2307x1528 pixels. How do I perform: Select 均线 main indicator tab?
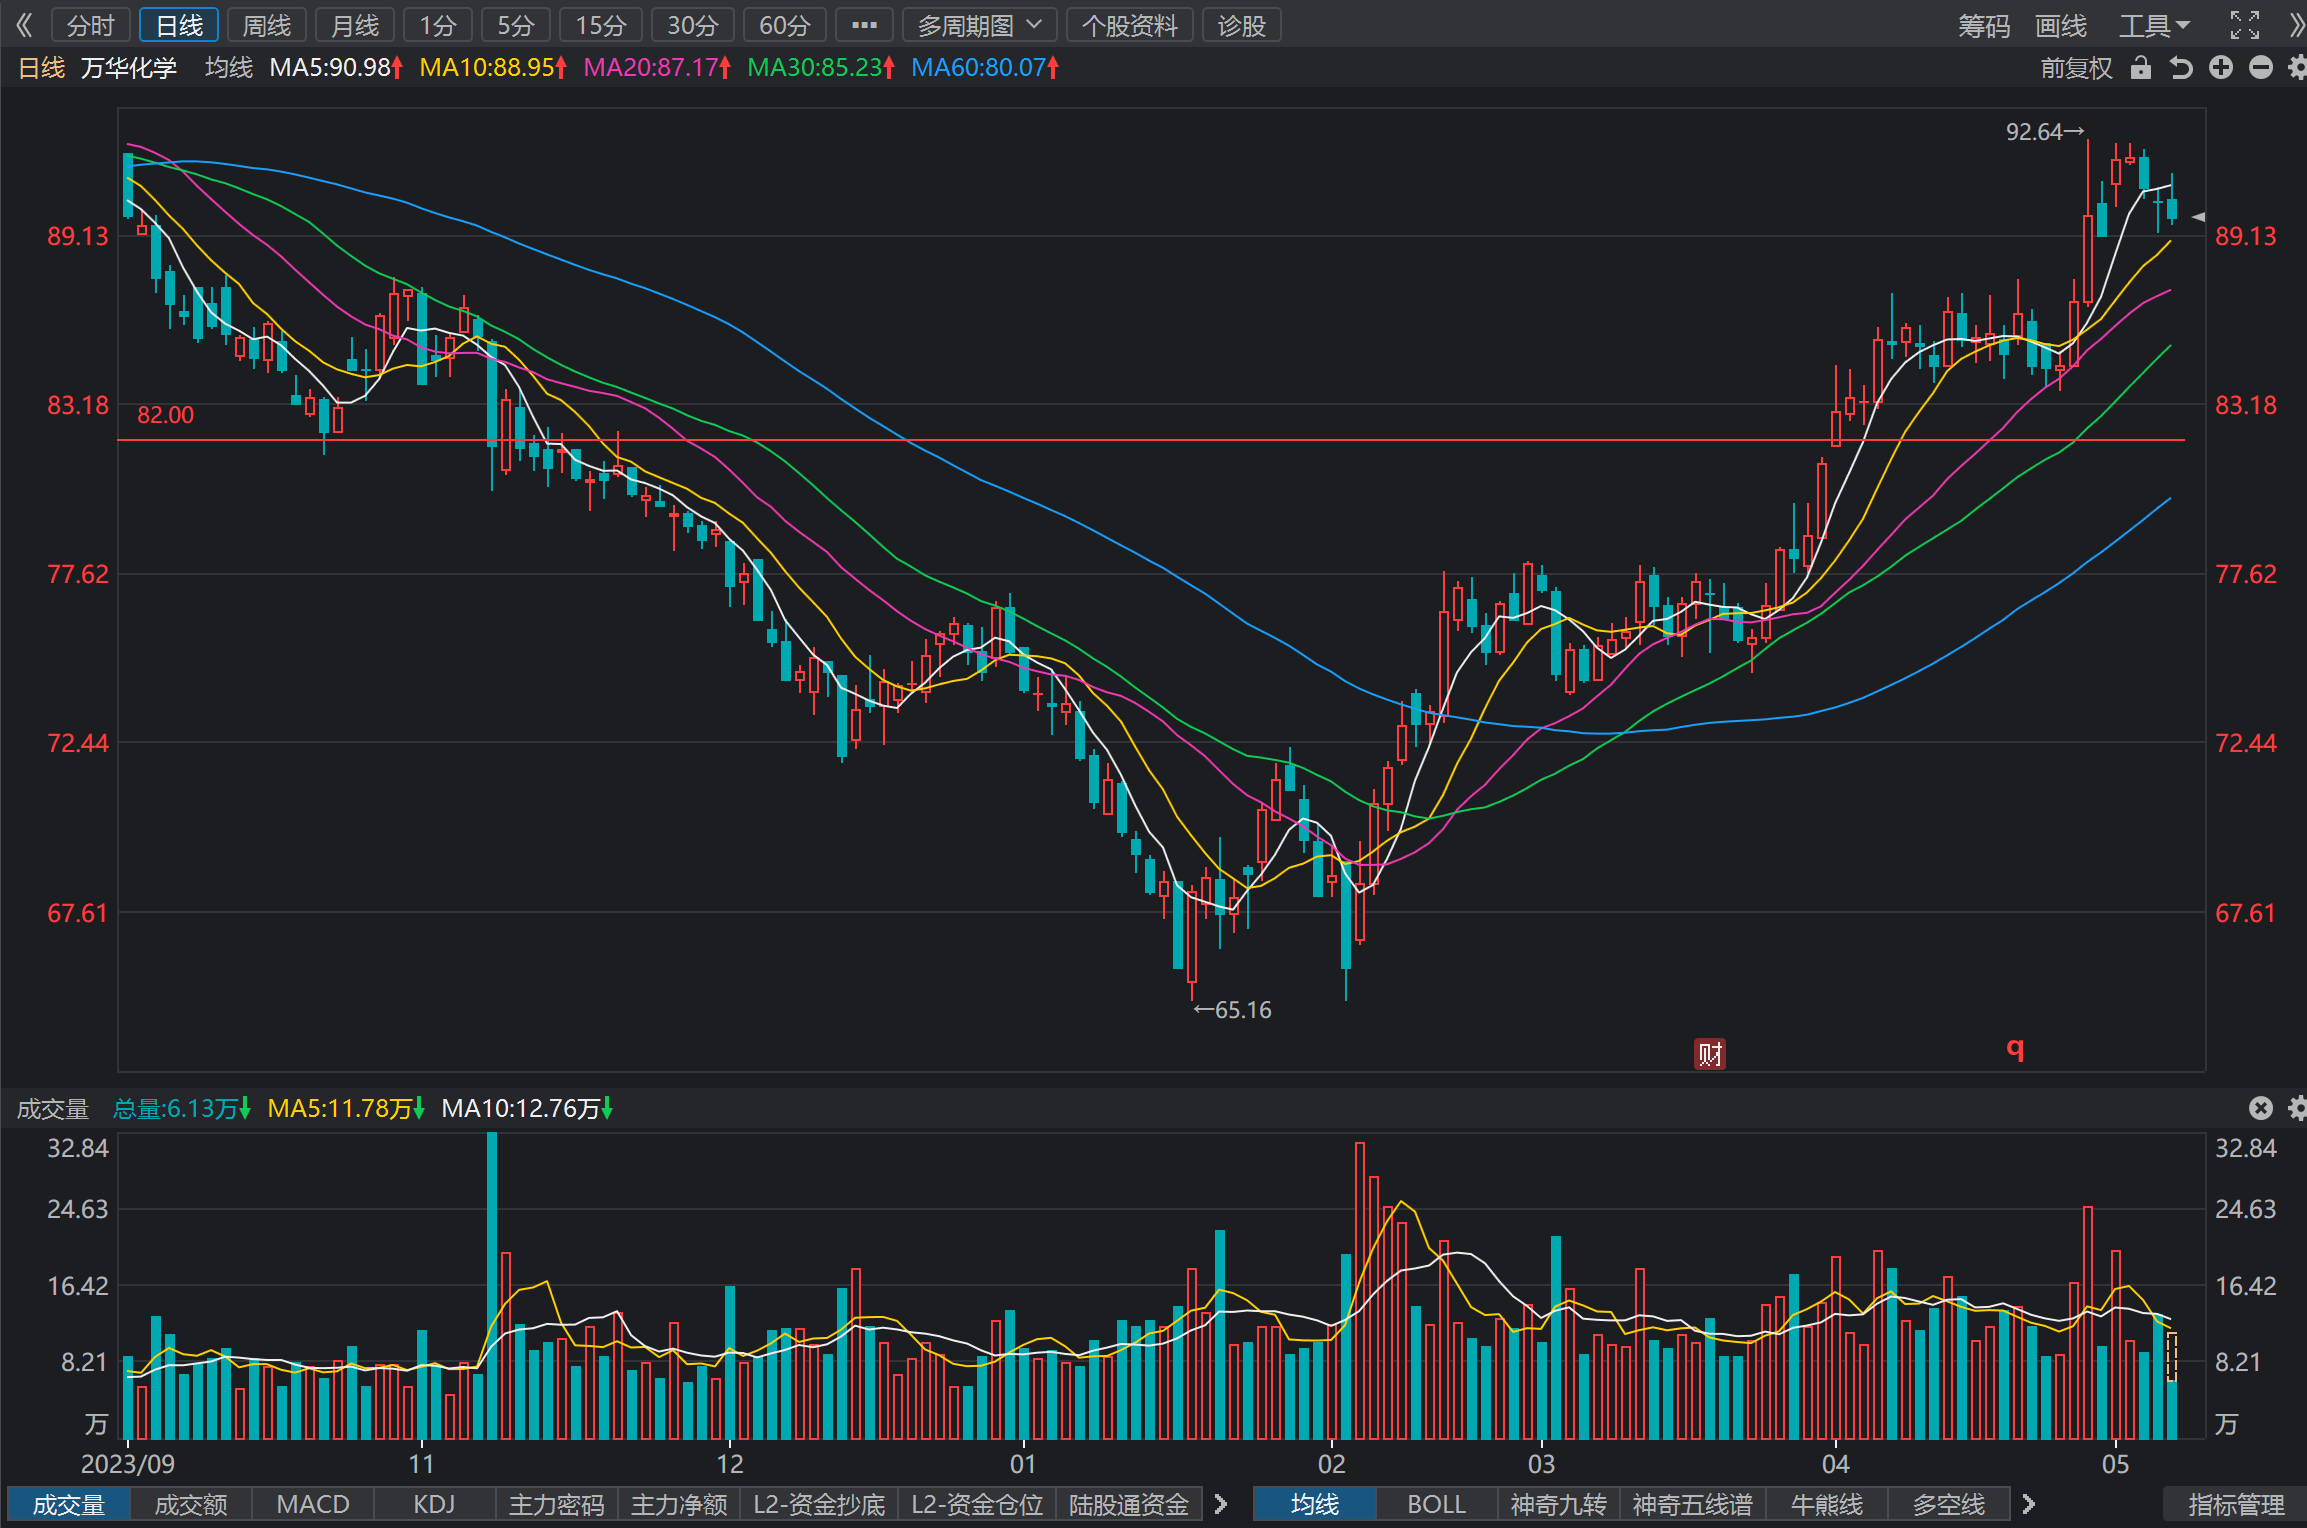(x=1315, y=1504)
